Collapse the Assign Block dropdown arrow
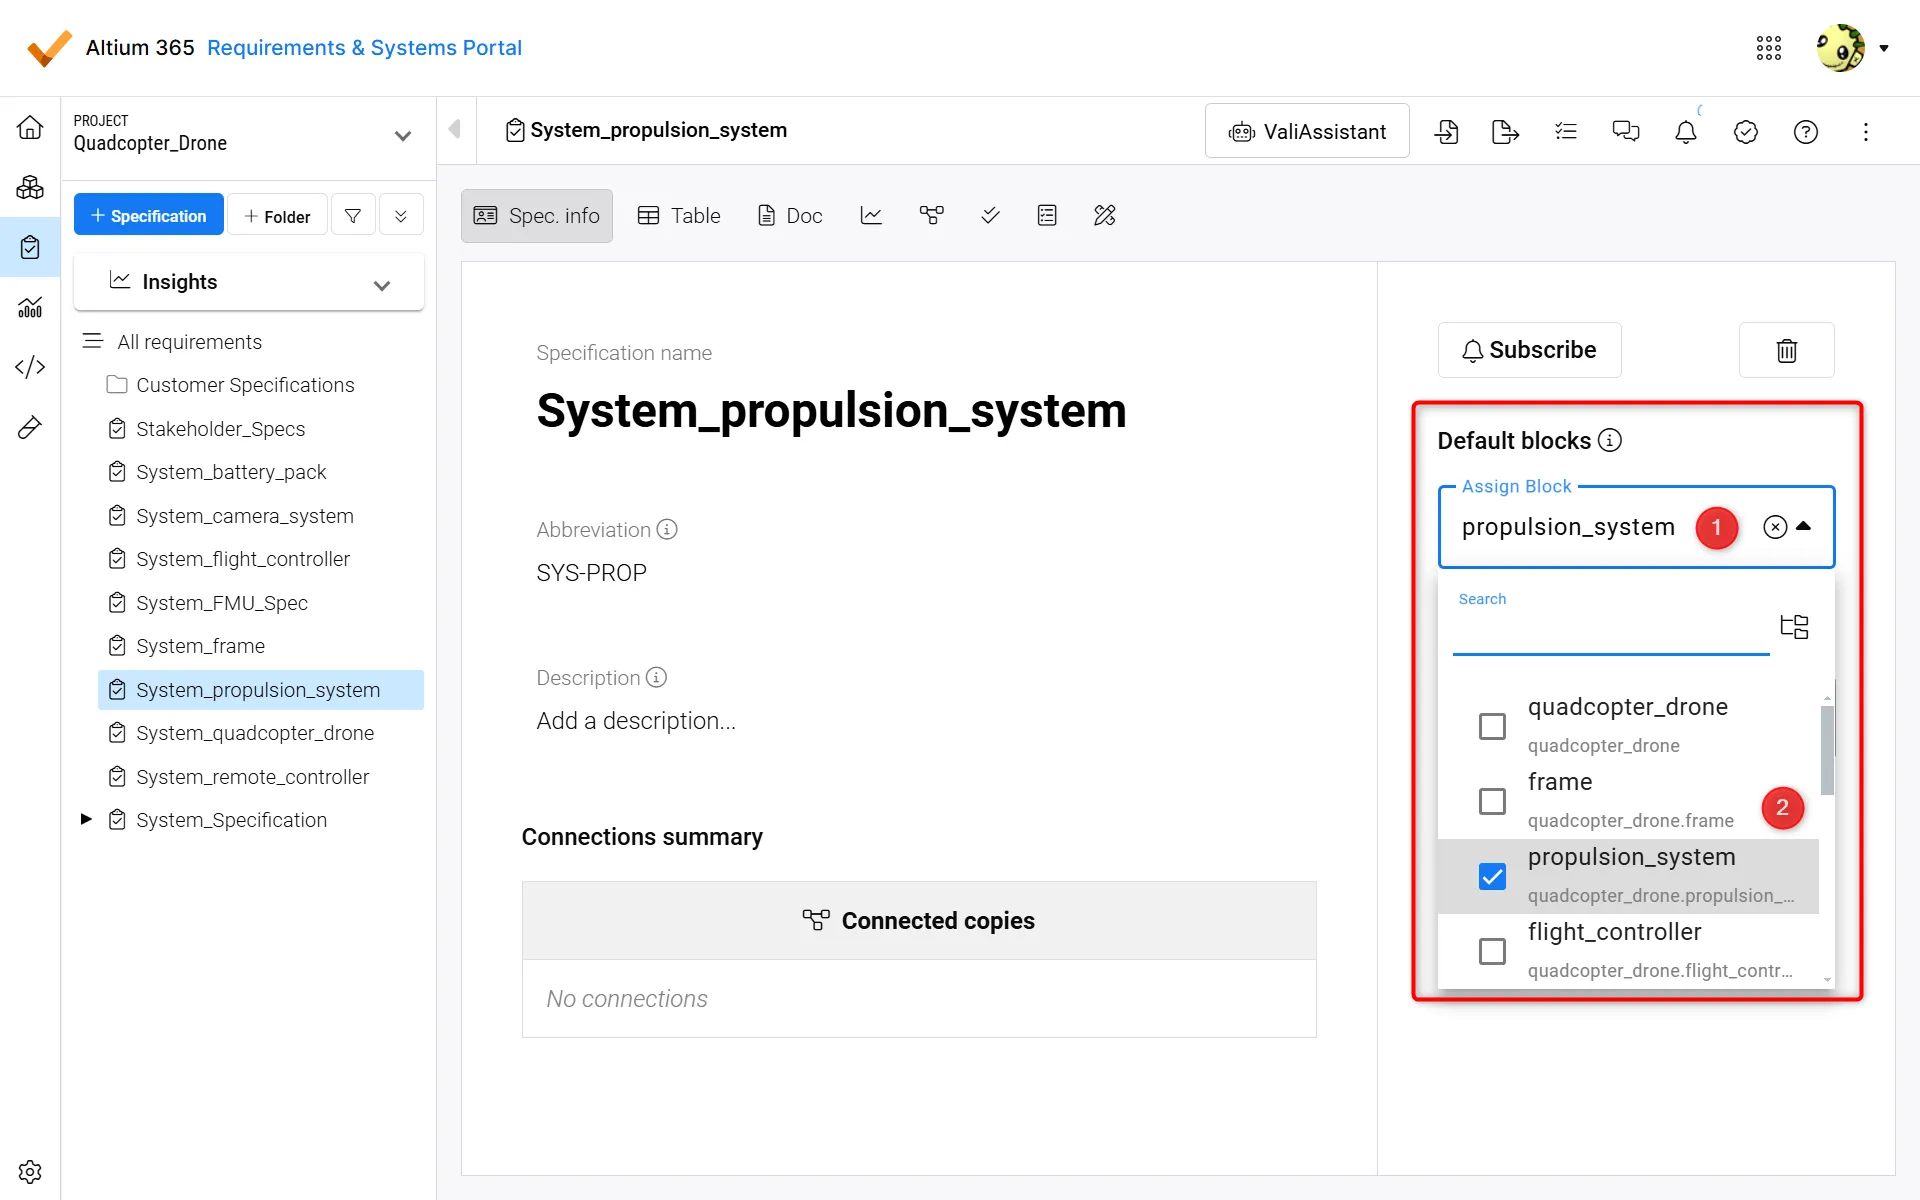Screen dimensions: 1920x1200 [1804, 526]
